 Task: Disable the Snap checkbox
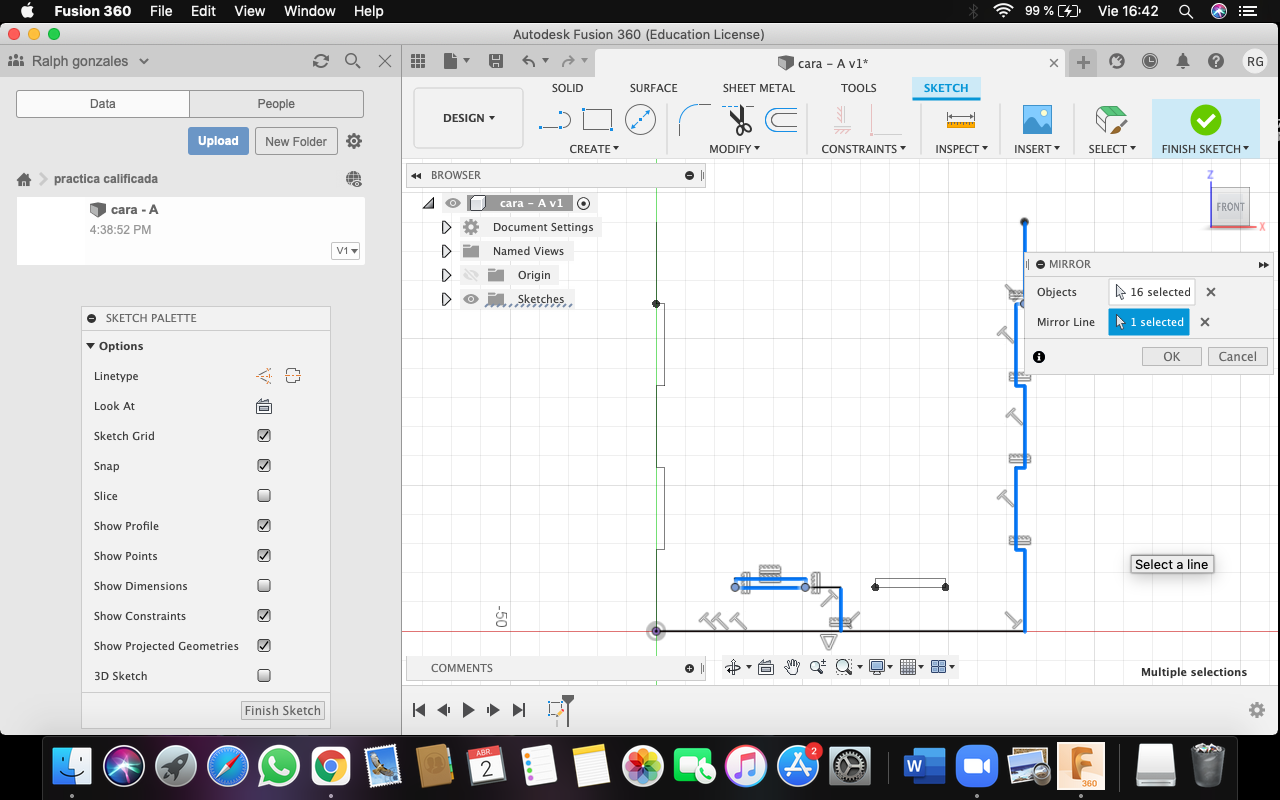[264, 466]
